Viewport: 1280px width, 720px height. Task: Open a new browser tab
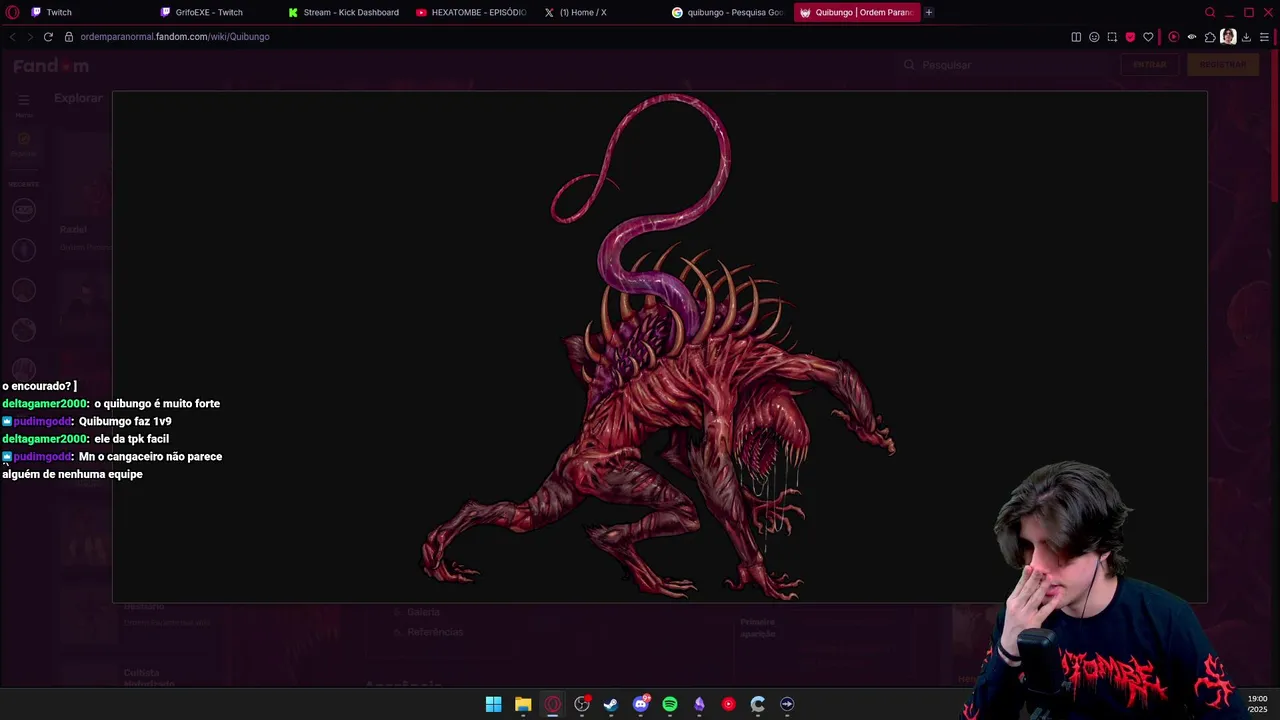pos(929,12)
